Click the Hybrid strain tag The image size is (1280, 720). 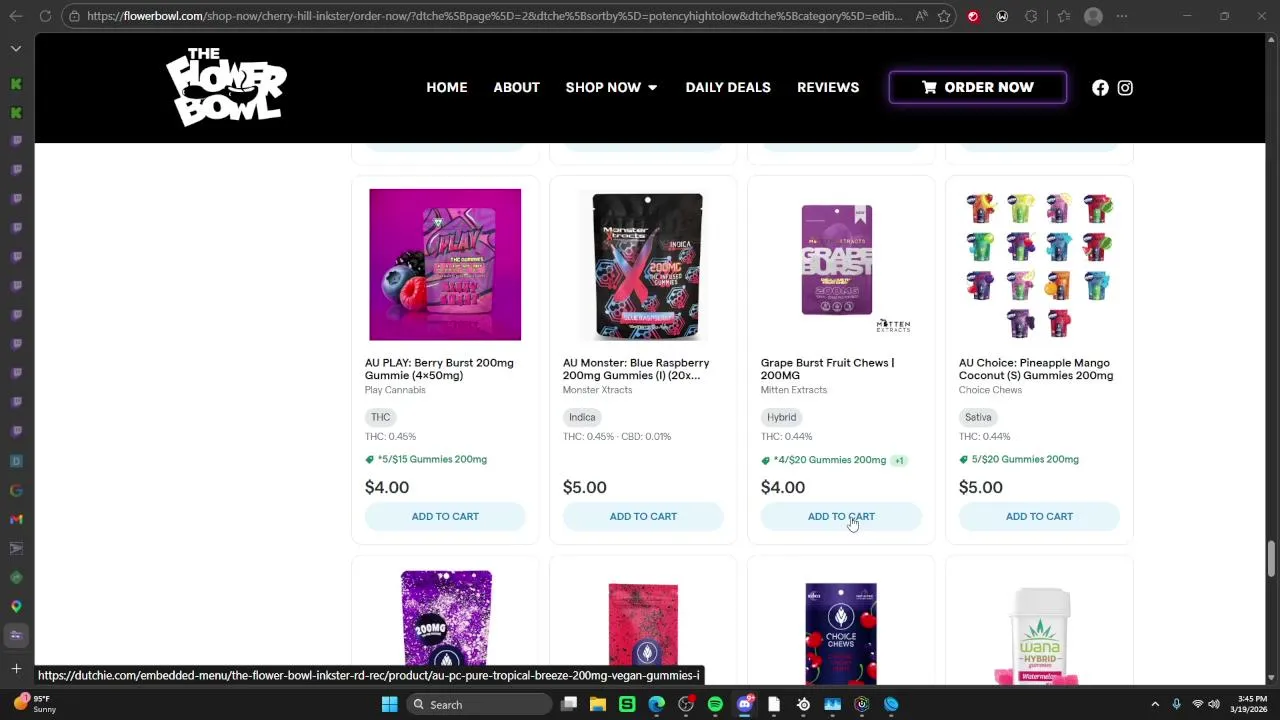pos(782,417)
